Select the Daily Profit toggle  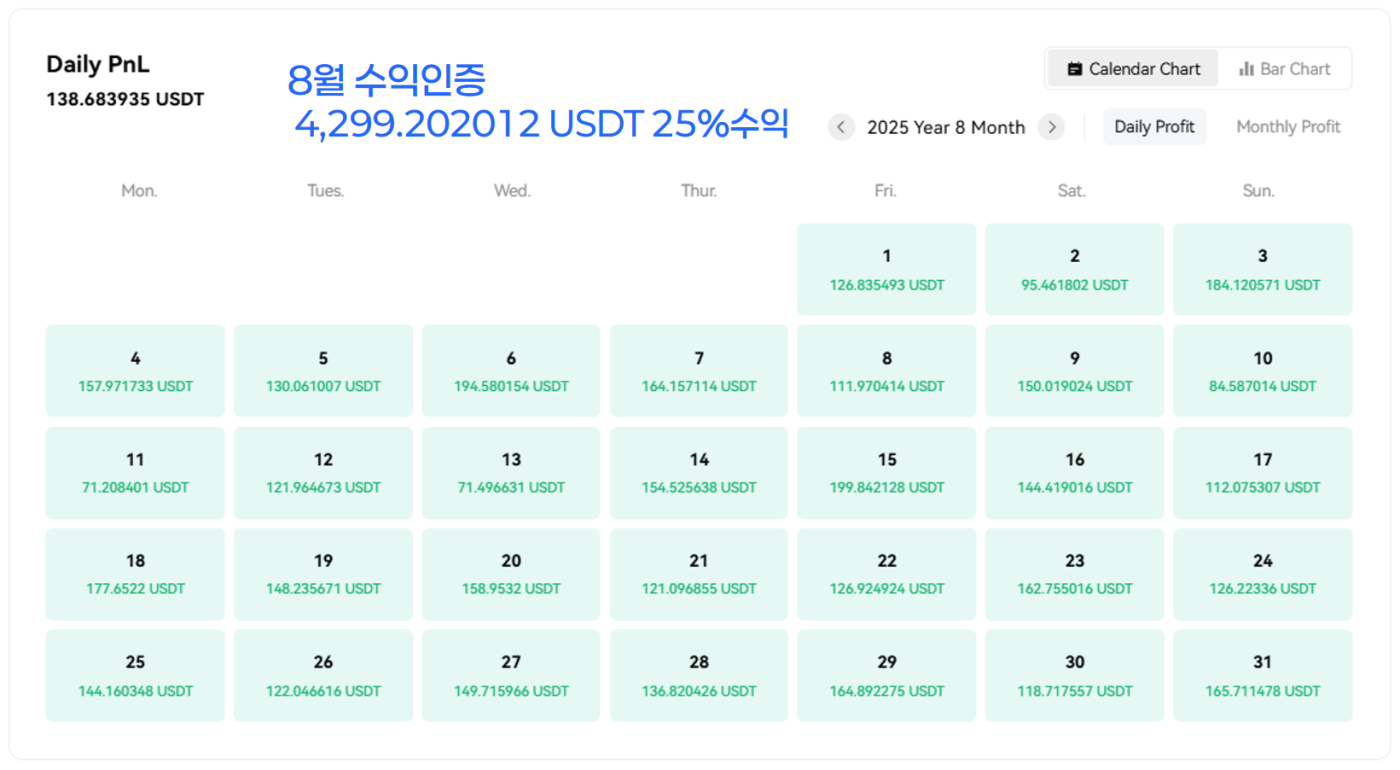pos(1154,127)
